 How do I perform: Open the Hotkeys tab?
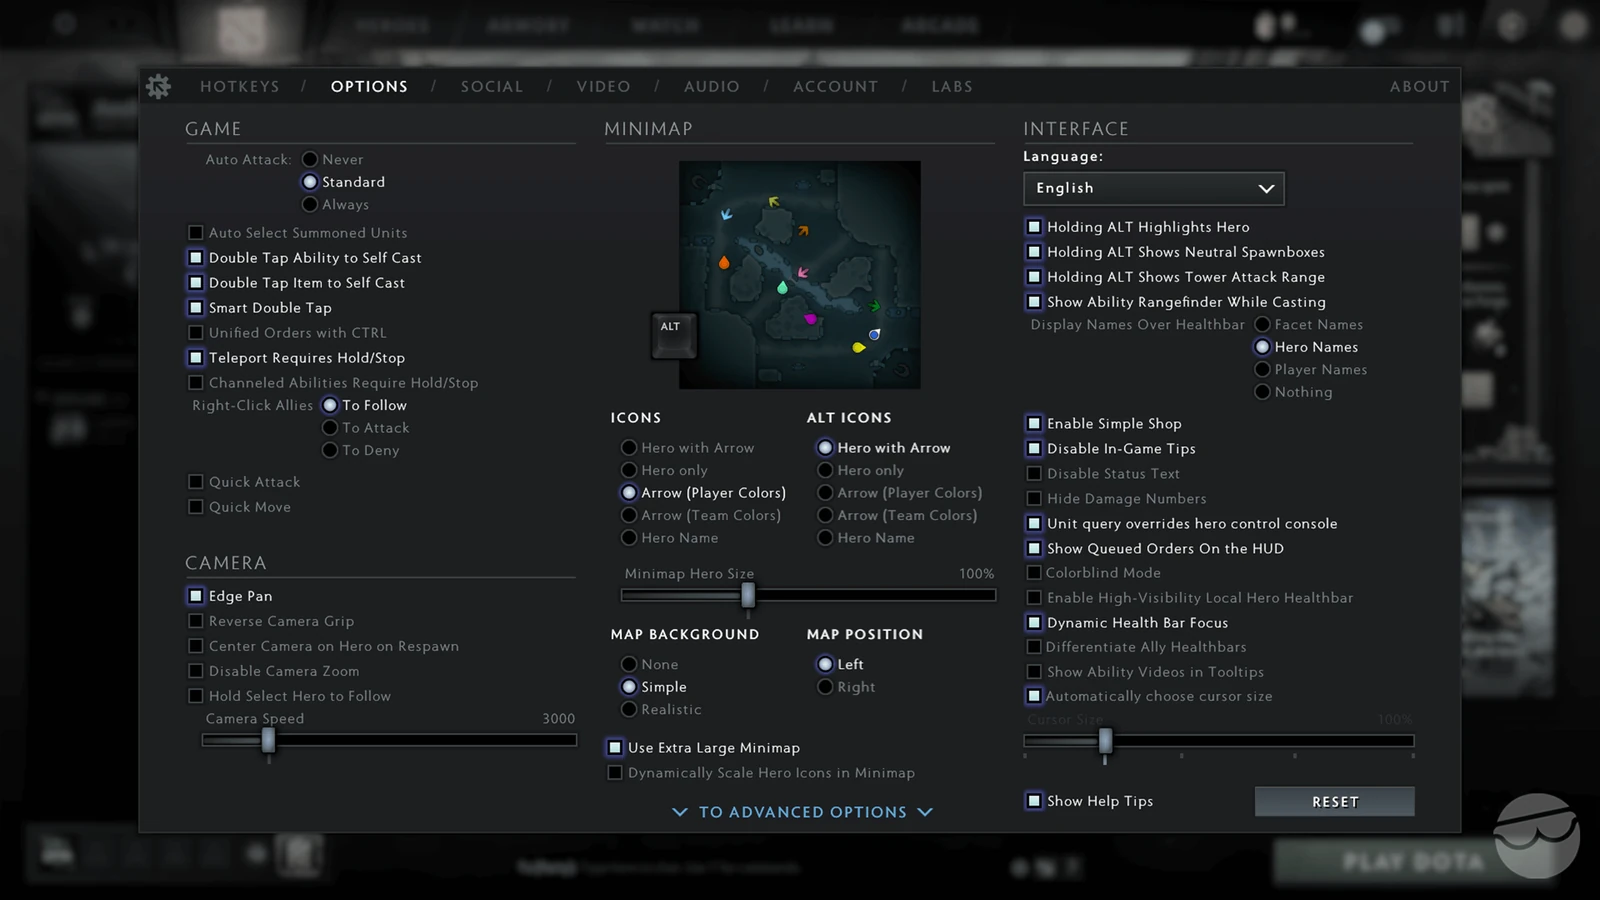(240, 87)
